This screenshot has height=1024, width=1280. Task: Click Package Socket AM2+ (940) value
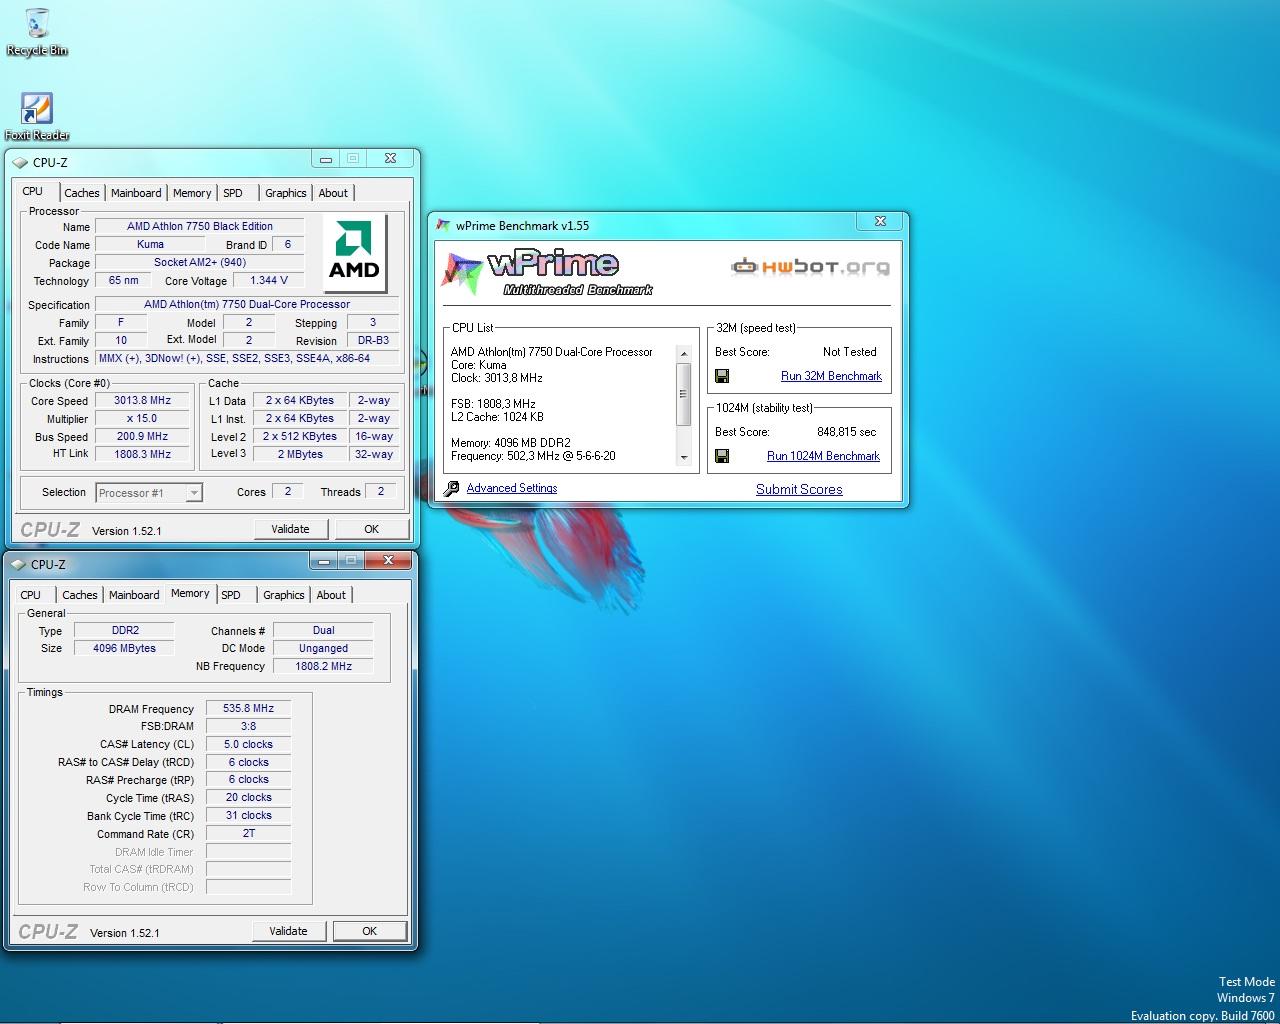(x=200, y=262)
